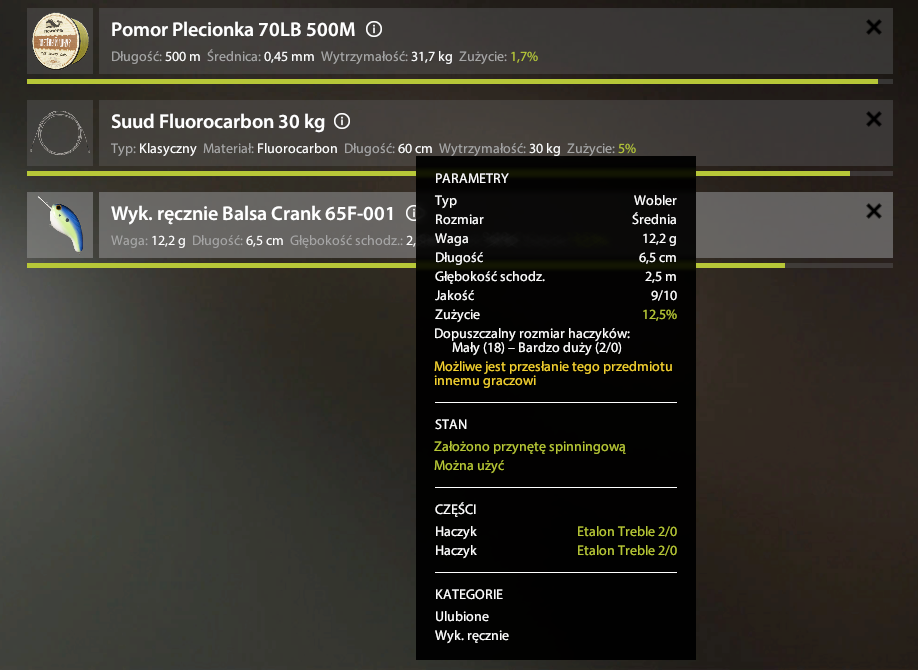Screen dimensions: 918x670
Task: Click the PARAMETRY heading in tooltip
Action: pyautogui.click(x=472, y=179)
